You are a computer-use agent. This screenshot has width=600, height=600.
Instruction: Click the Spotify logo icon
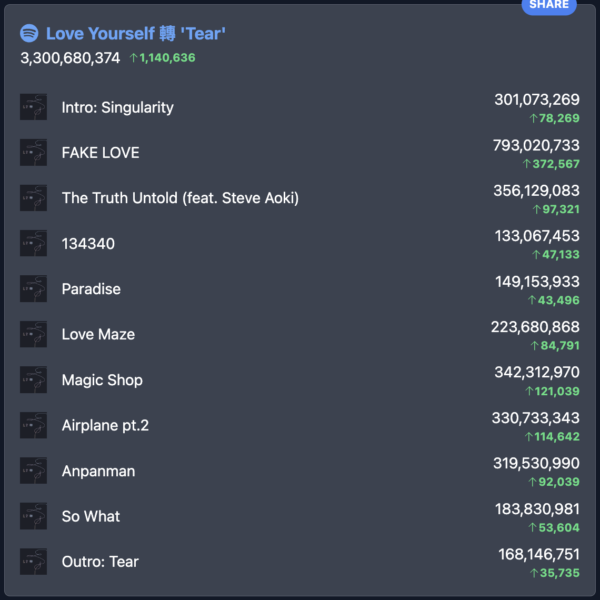(x=29, y=34)
